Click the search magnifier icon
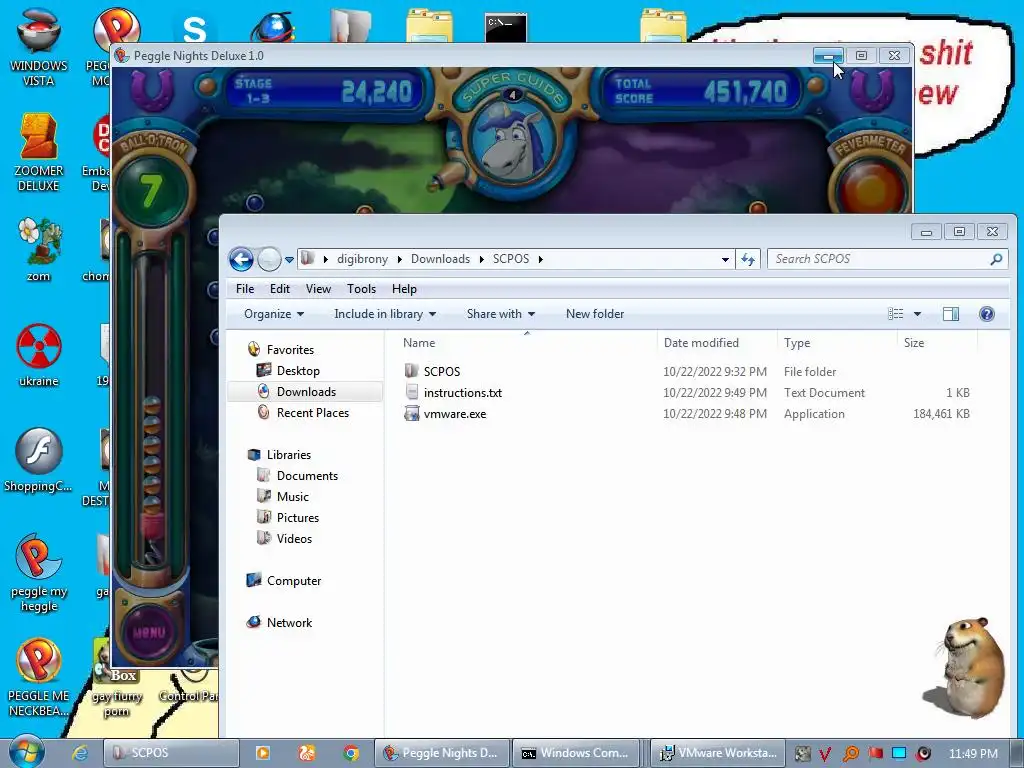Image resolution: width=1024 pixels, height=768 pixels. pyautogui.click(x=996, y=259)
